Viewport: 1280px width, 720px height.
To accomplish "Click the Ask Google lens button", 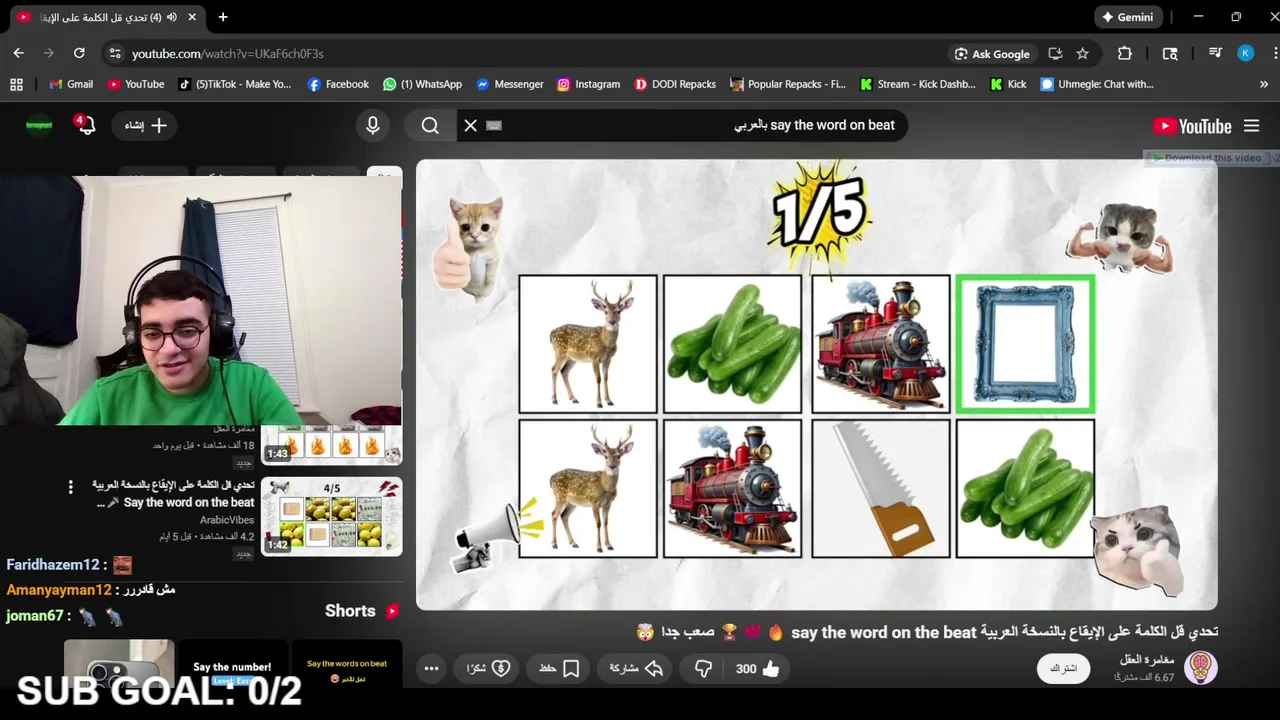I will pos(991,53).
